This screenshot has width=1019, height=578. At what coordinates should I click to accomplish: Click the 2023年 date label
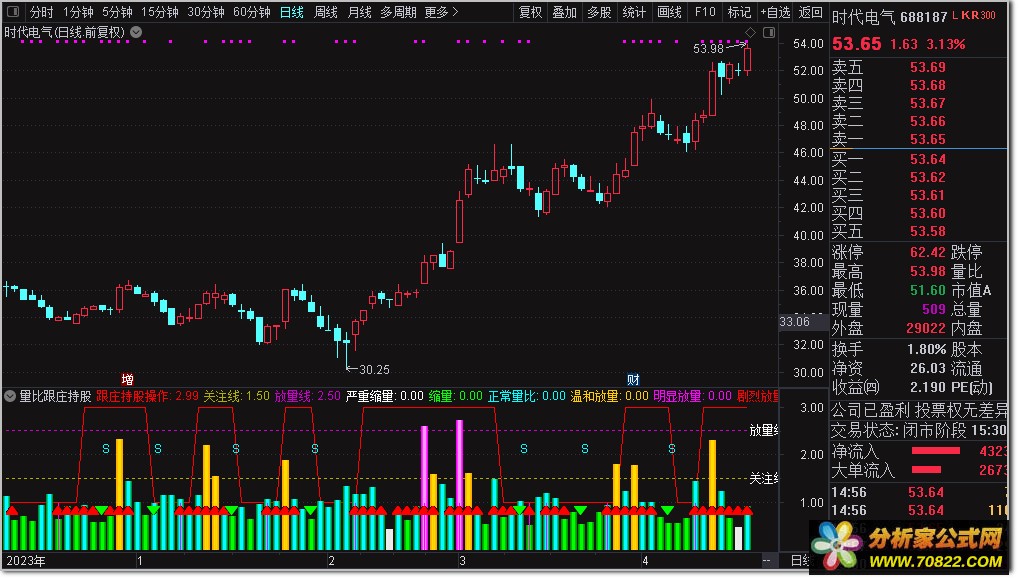point(26,560)
